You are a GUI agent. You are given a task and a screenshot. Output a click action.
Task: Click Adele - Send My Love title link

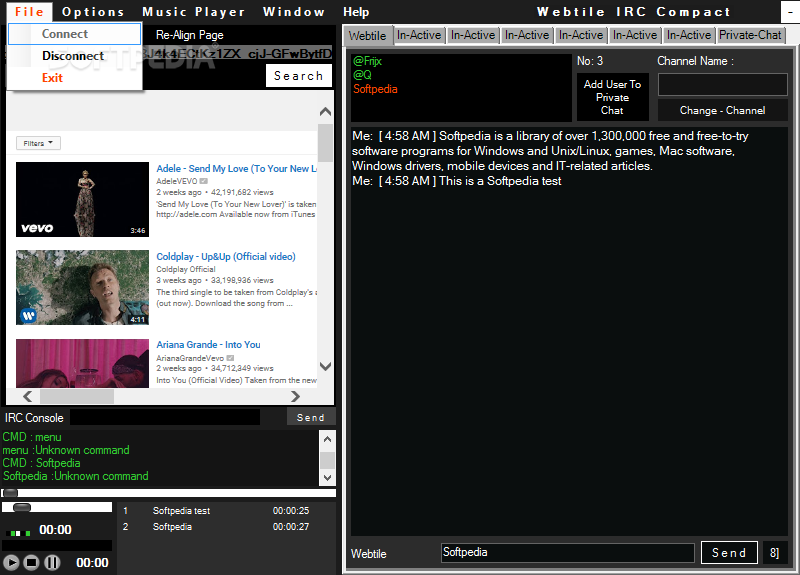[236, 168]
